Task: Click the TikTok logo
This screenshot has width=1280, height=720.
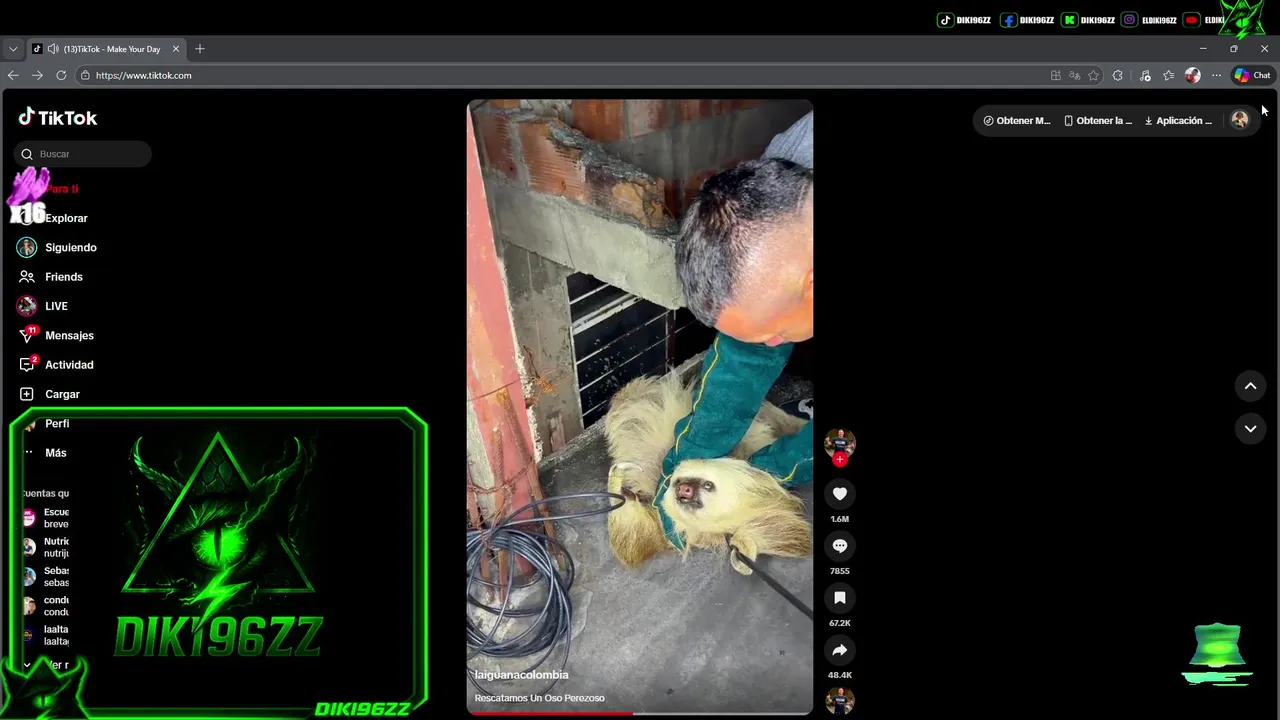Action: [x=58, y=117]
